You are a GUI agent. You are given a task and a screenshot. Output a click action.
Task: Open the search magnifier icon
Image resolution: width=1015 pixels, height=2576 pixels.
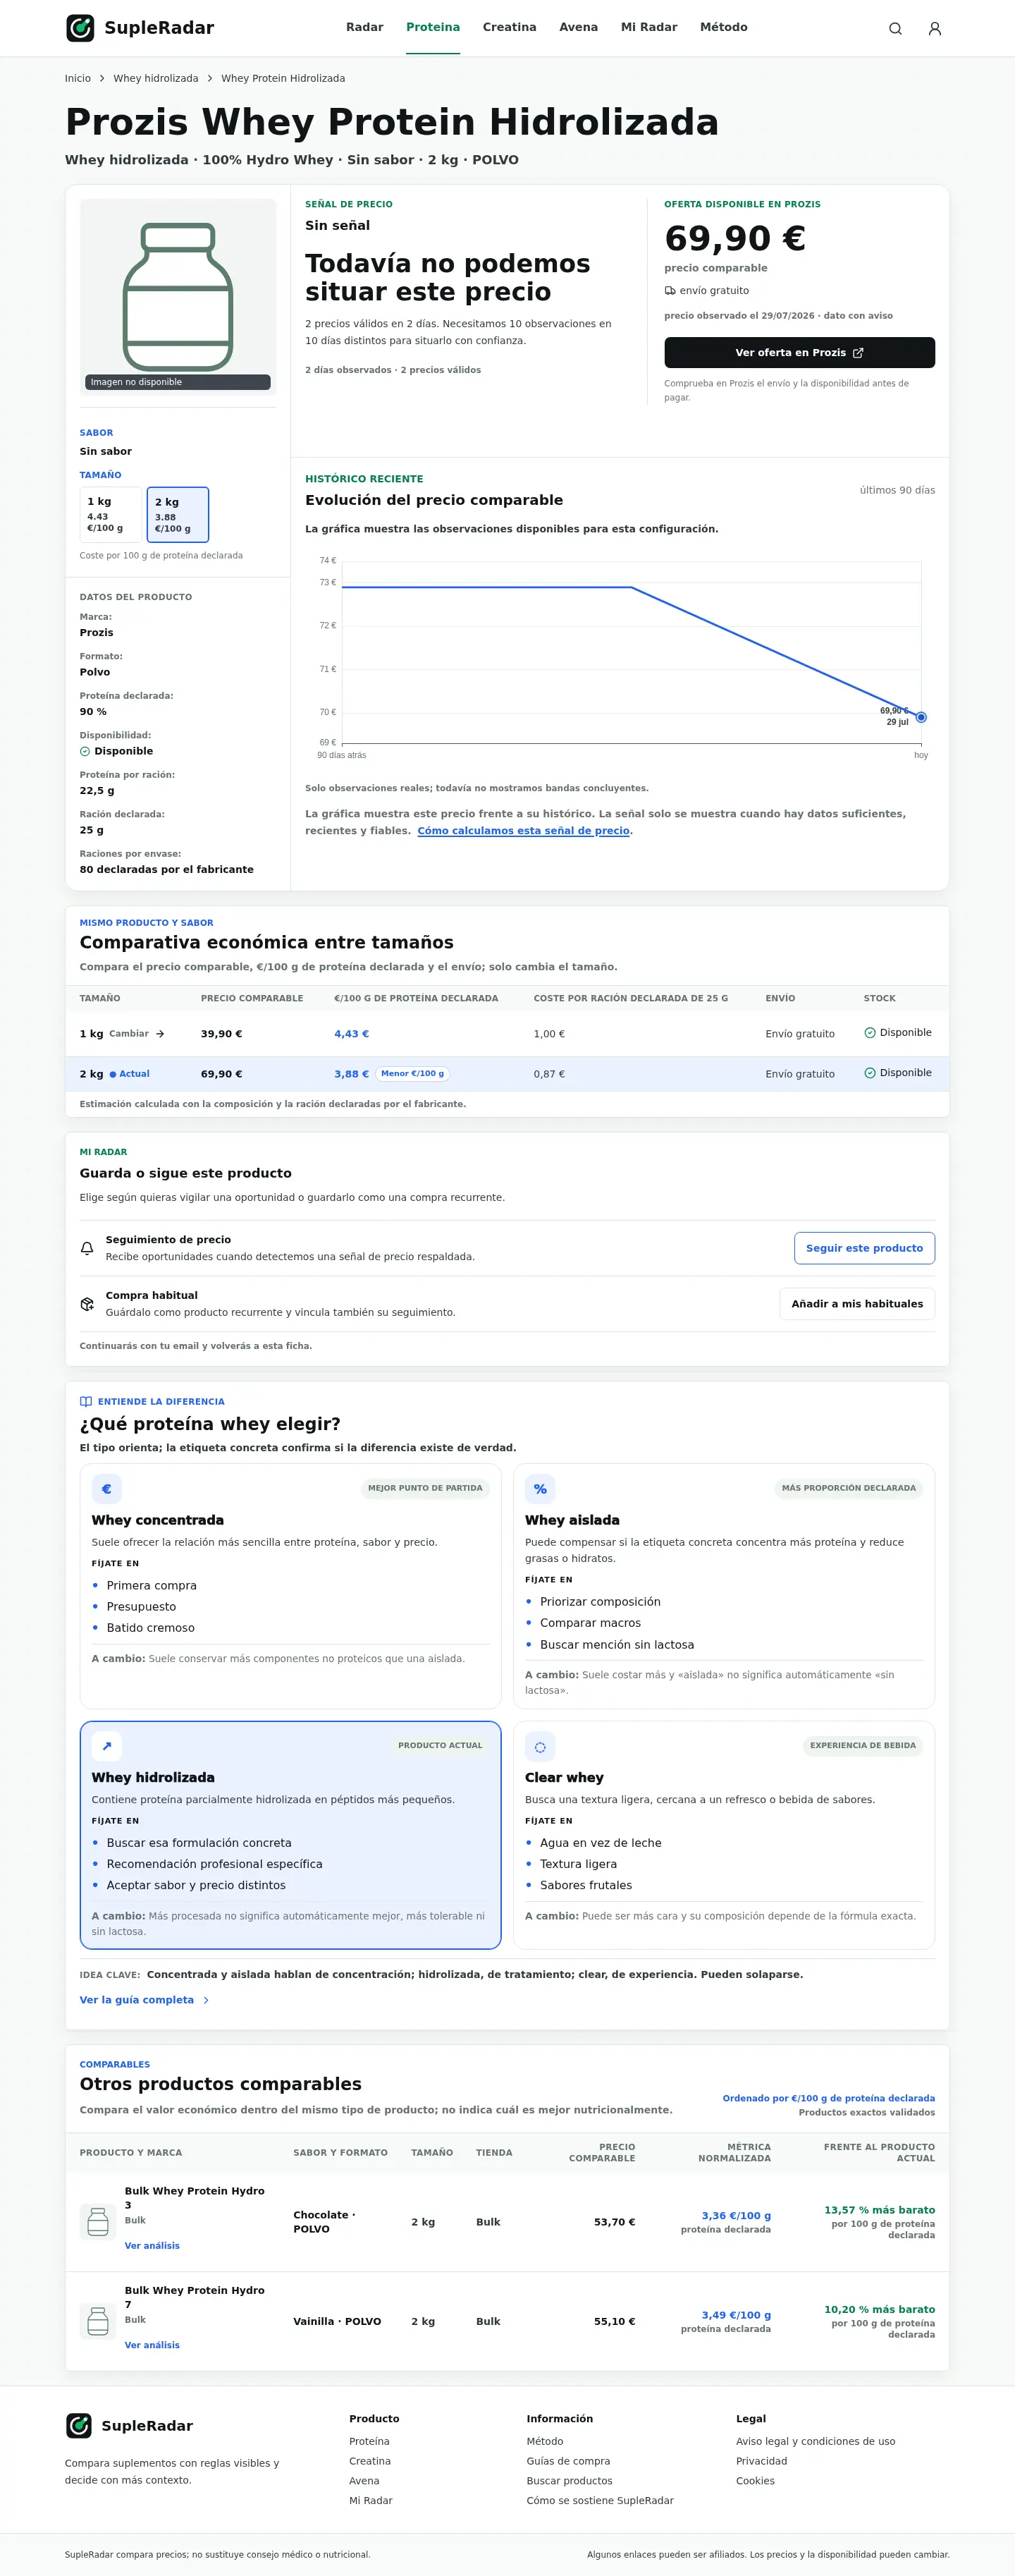click(x=895, y=28)
